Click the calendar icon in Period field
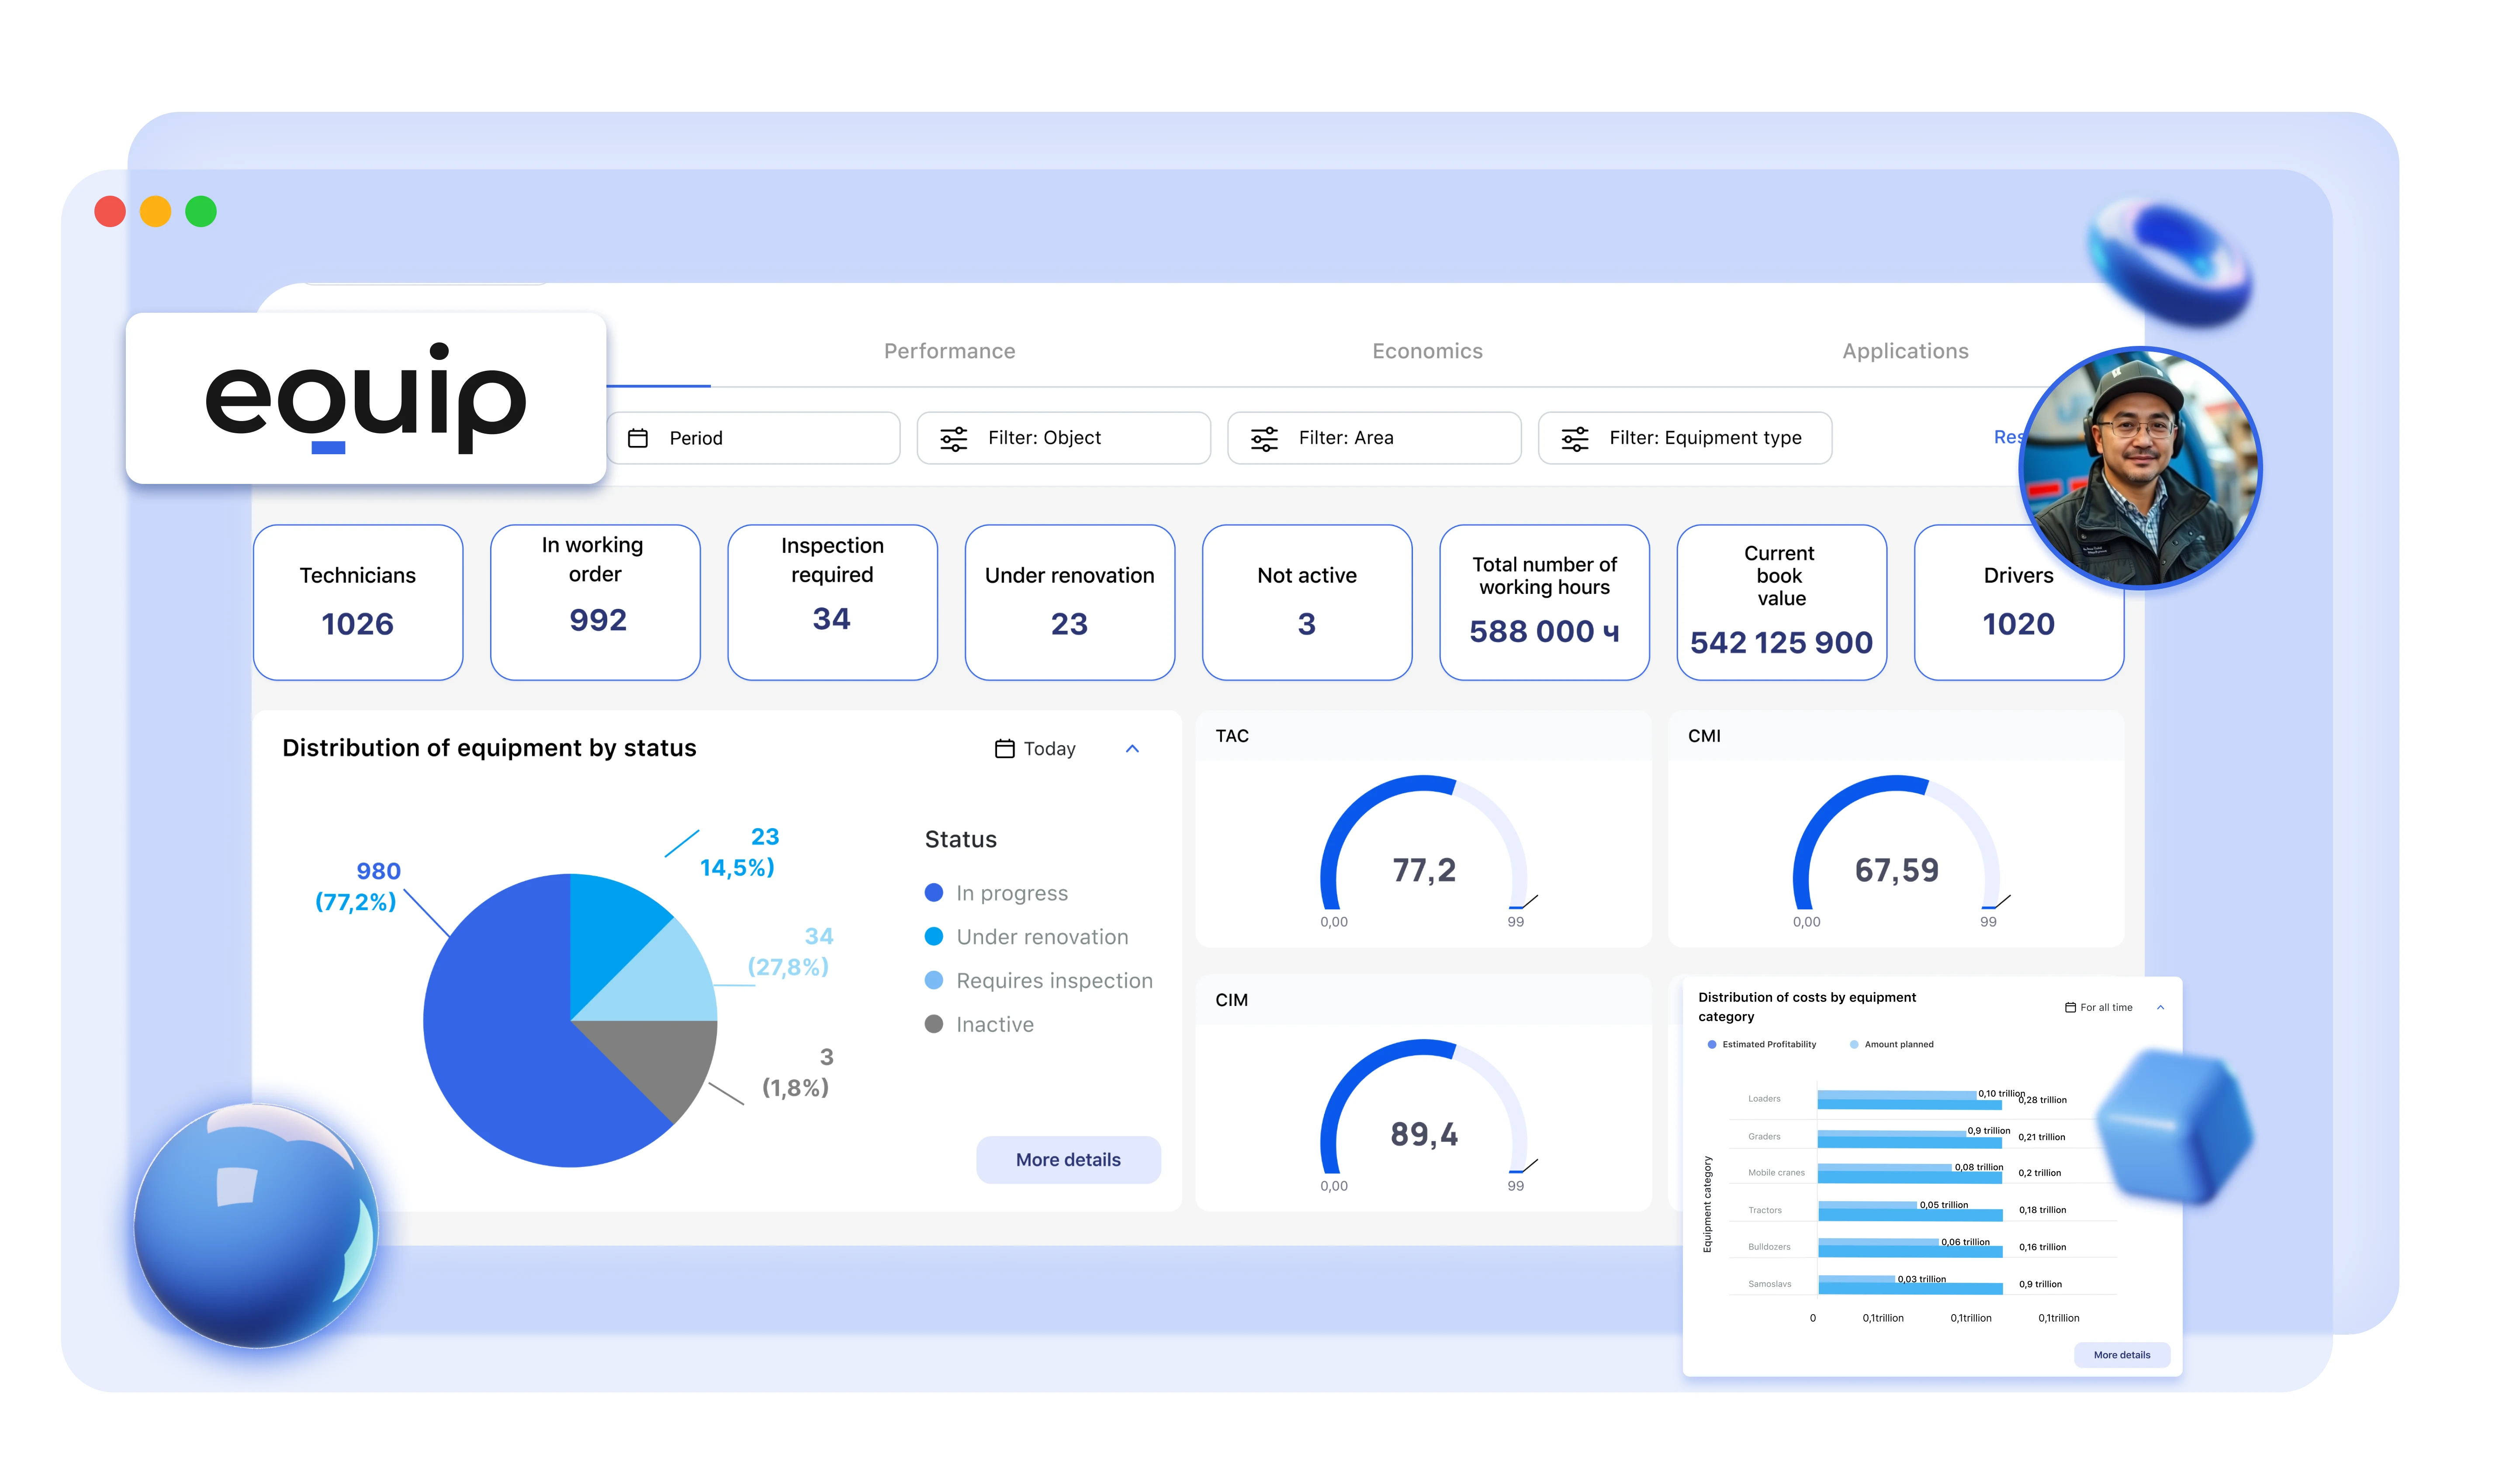This screenshot has width=2520, height=1471. [x=638, y=438]
